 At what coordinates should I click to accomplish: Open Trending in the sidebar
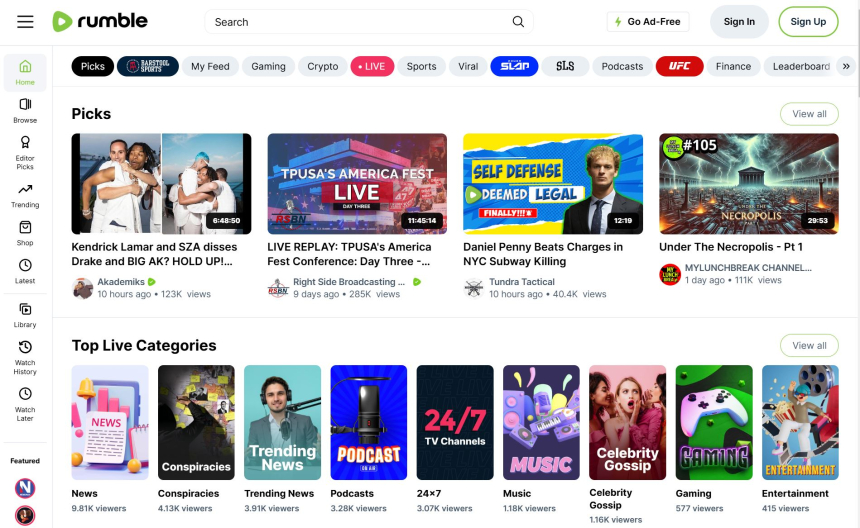point(25,196)
